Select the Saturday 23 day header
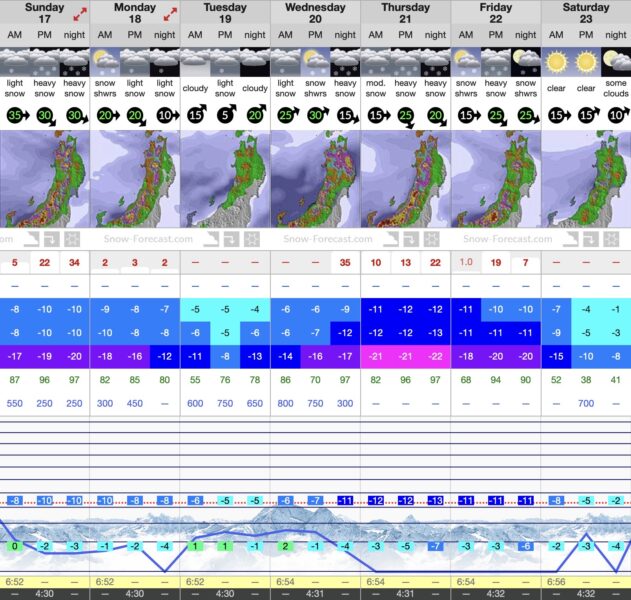The width and height of the screenshot is (631, 600). click(586, 13)
